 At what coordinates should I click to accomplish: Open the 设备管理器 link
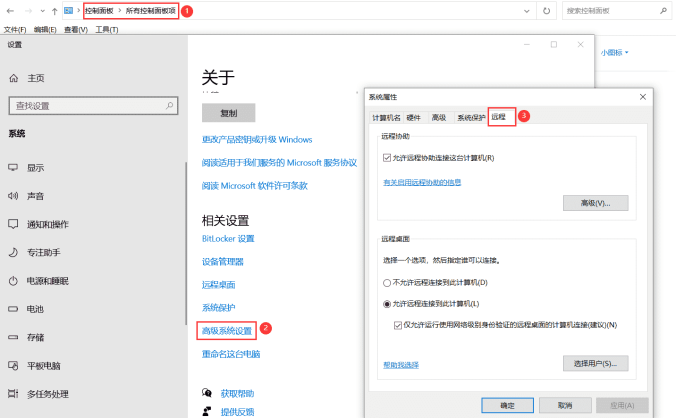[222, 262]
